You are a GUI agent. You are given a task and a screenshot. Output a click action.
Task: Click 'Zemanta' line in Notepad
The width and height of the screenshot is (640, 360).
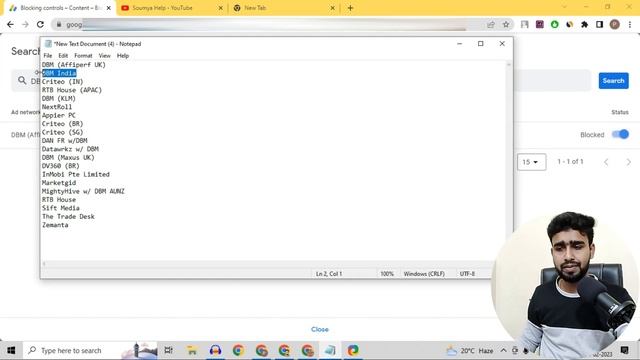coord(55,225)
